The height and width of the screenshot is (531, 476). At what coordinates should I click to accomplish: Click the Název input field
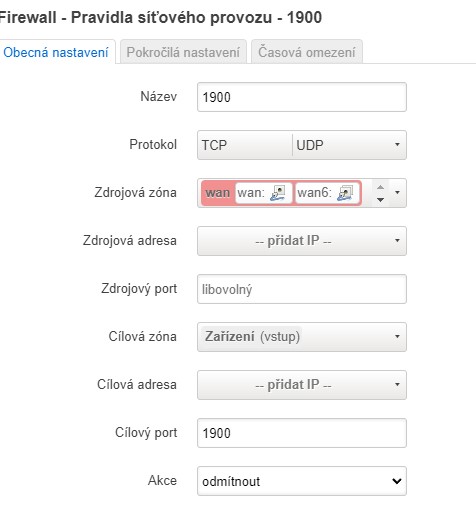[x=302, y=97]
